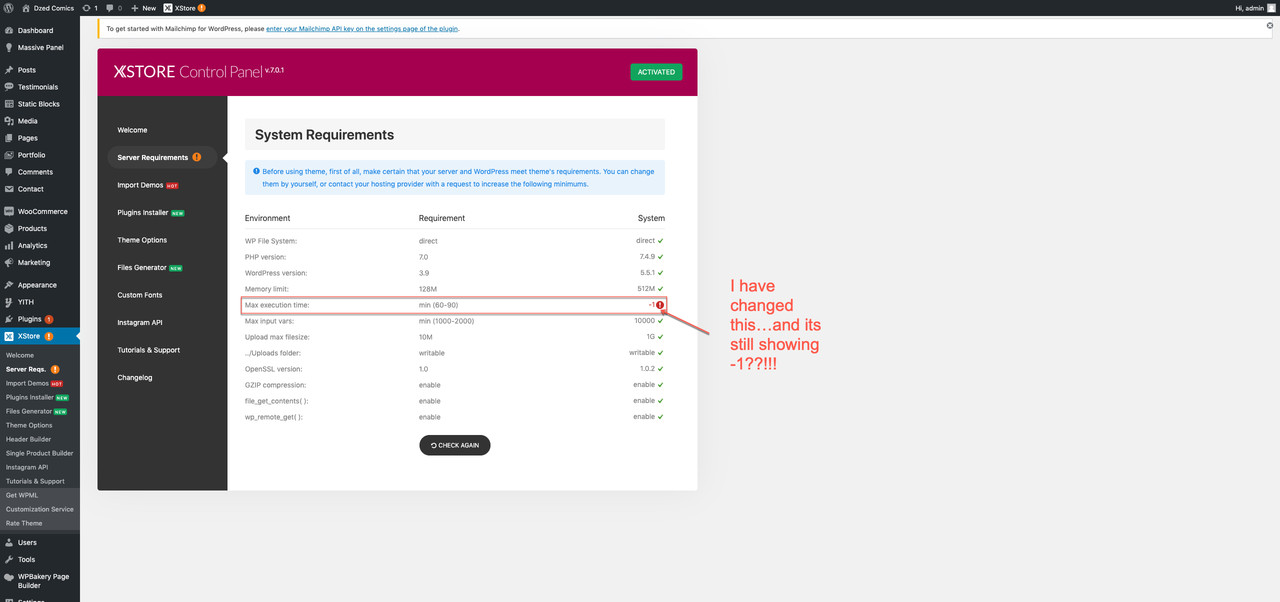Follow the enter your Mailchimp API key link
The height and width of the screenshot is (602, 1280).
[x=361, y=29]
